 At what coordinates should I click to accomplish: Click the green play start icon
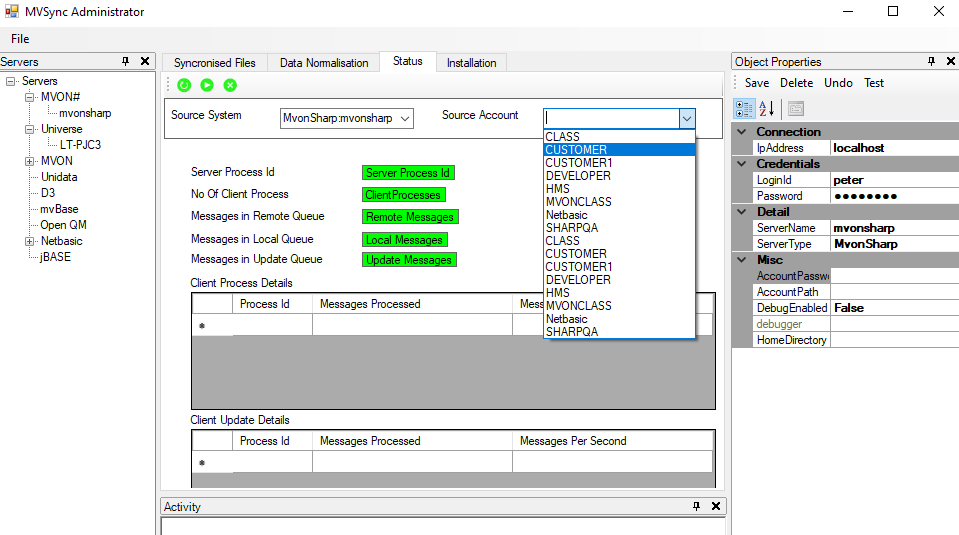pos(207,85)
